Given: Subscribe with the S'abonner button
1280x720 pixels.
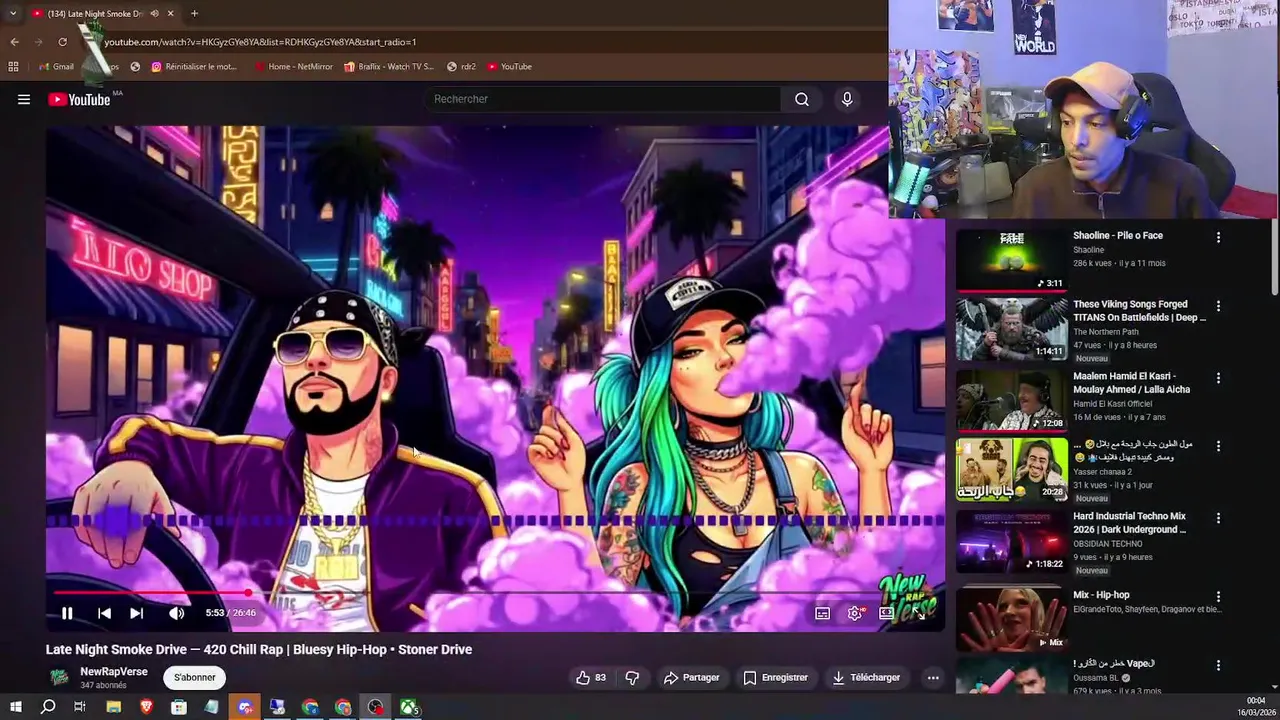Looking at the screenshot, I should point(194,677).
